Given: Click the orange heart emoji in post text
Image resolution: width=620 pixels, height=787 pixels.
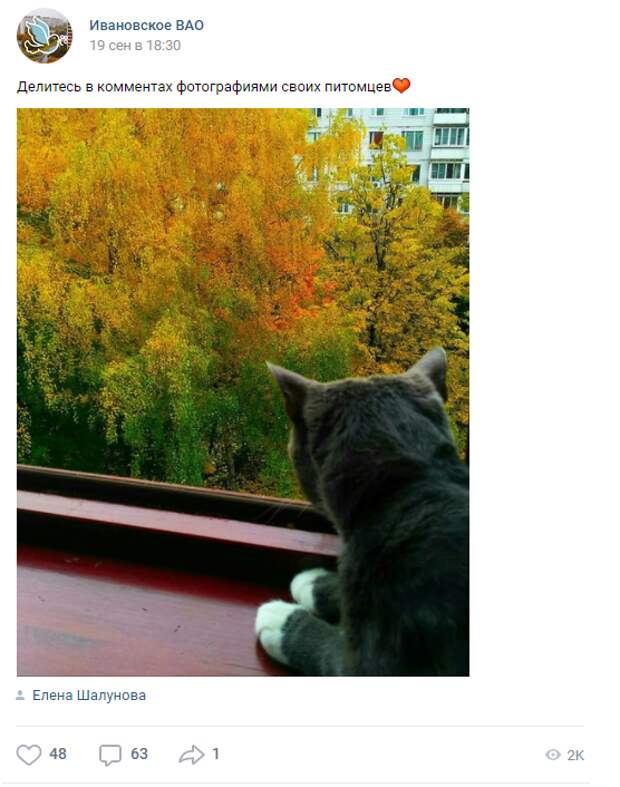Looking at the screenshot, I should click(401, 86).
